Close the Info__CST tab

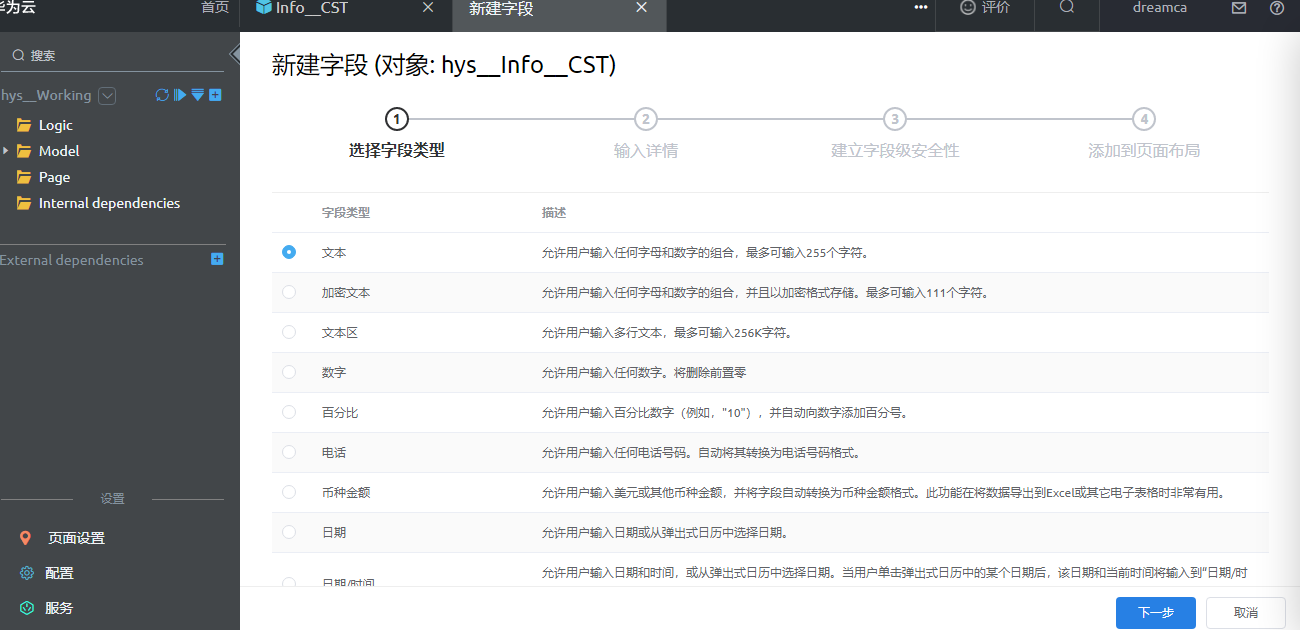tap(428, 8)
